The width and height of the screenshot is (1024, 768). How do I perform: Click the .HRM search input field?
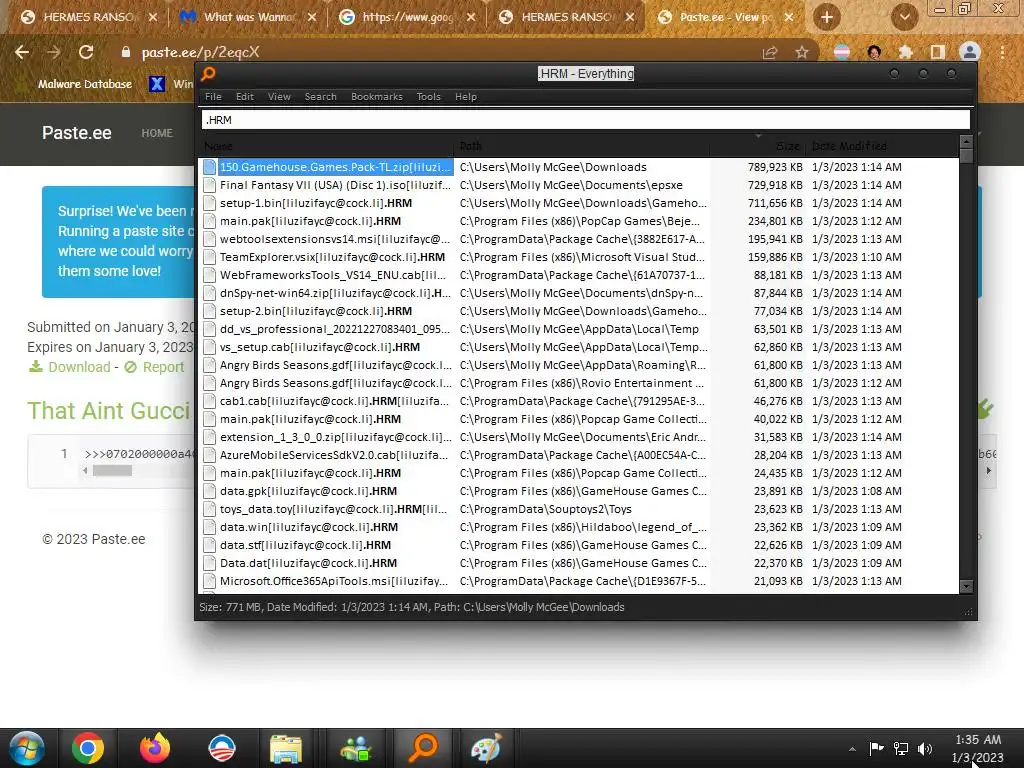tap(586, 120)
